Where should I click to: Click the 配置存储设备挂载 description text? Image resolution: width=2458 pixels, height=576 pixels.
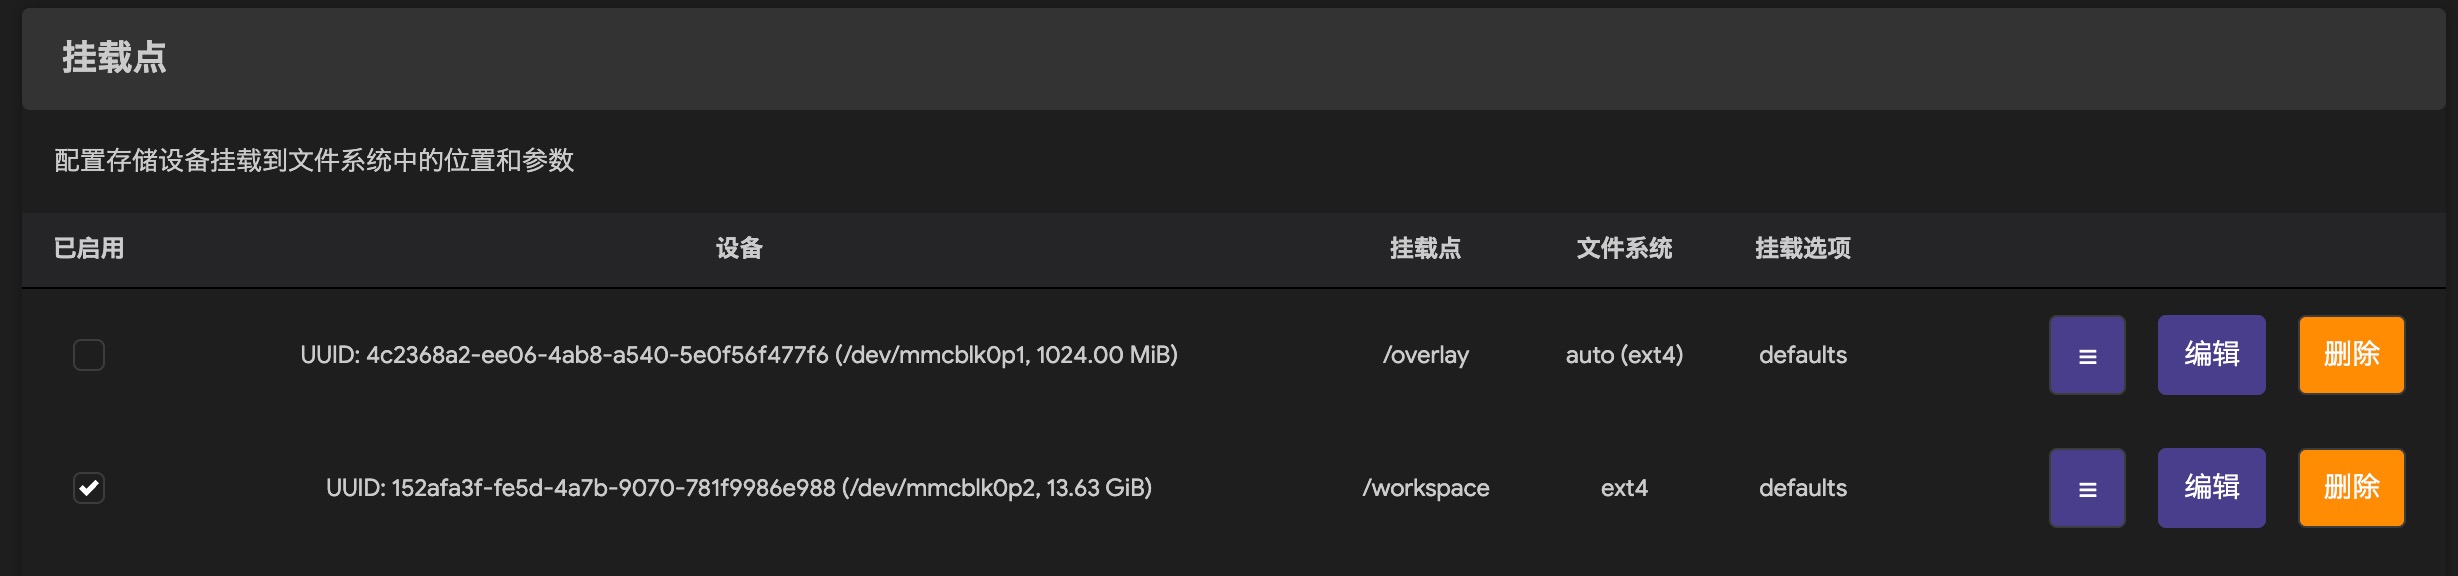click(314, 160)
